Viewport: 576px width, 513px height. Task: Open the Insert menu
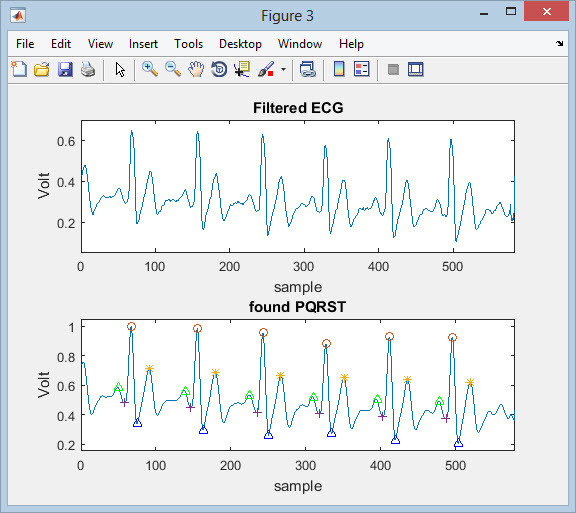tap(143, 44)
